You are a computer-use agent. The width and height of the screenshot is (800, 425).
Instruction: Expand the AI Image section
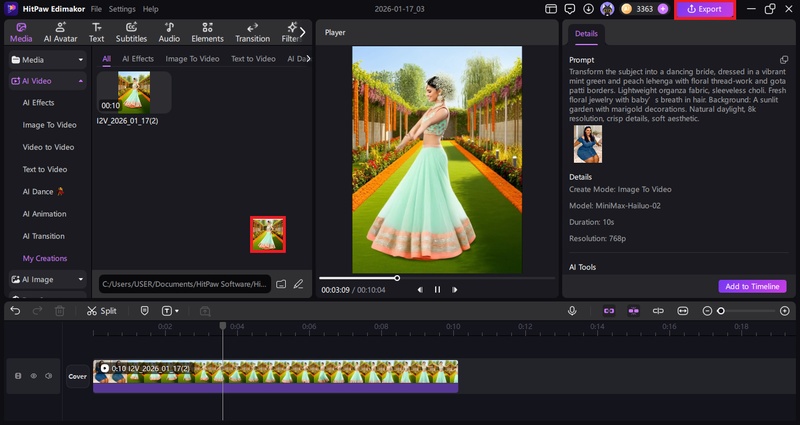tap(47, 280)
